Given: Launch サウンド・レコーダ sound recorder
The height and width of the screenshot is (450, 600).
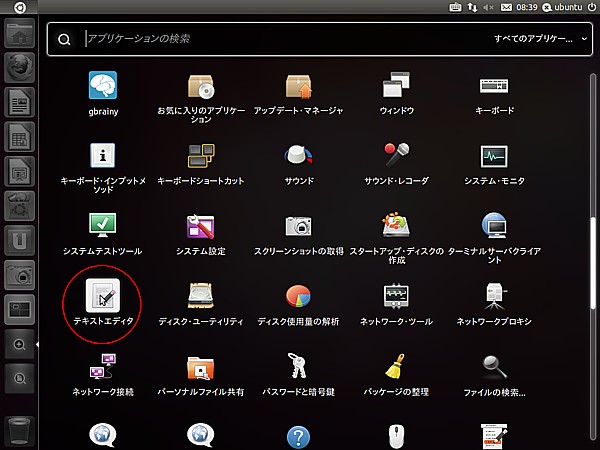Looking at the screenshot, I should [x=396, y=164].
